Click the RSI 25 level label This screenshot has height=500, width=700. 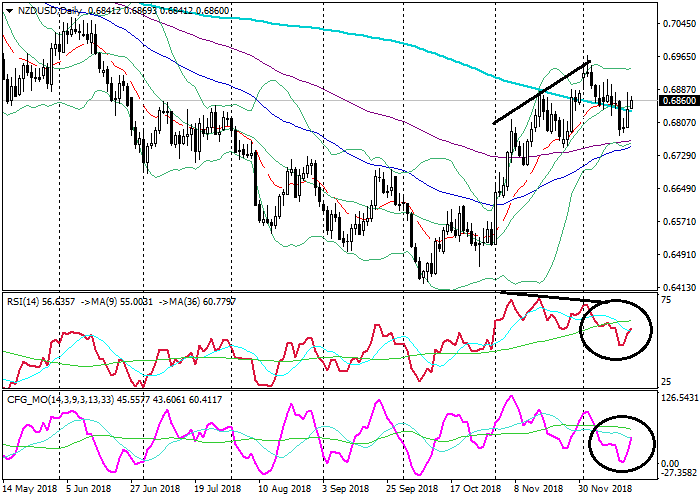[x=666, y=382]
